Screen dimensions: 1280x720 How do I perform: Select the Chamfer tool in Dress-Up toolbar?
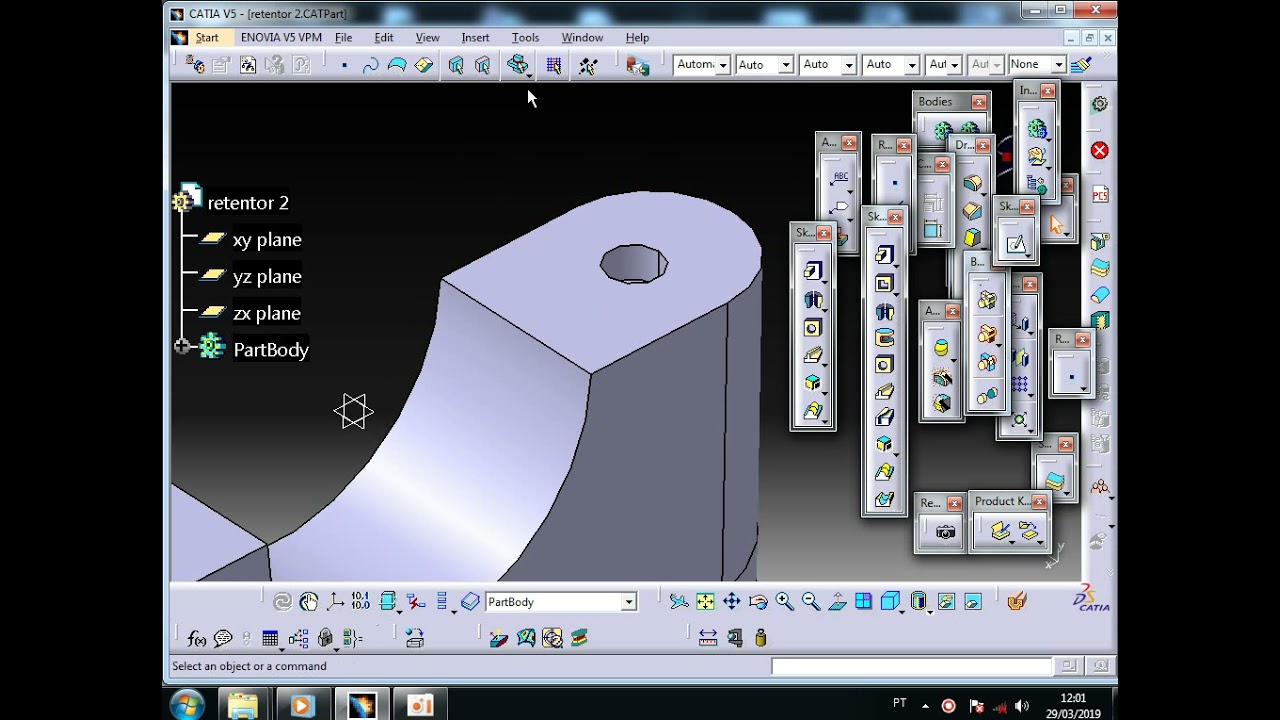click(x=971, y=211)
